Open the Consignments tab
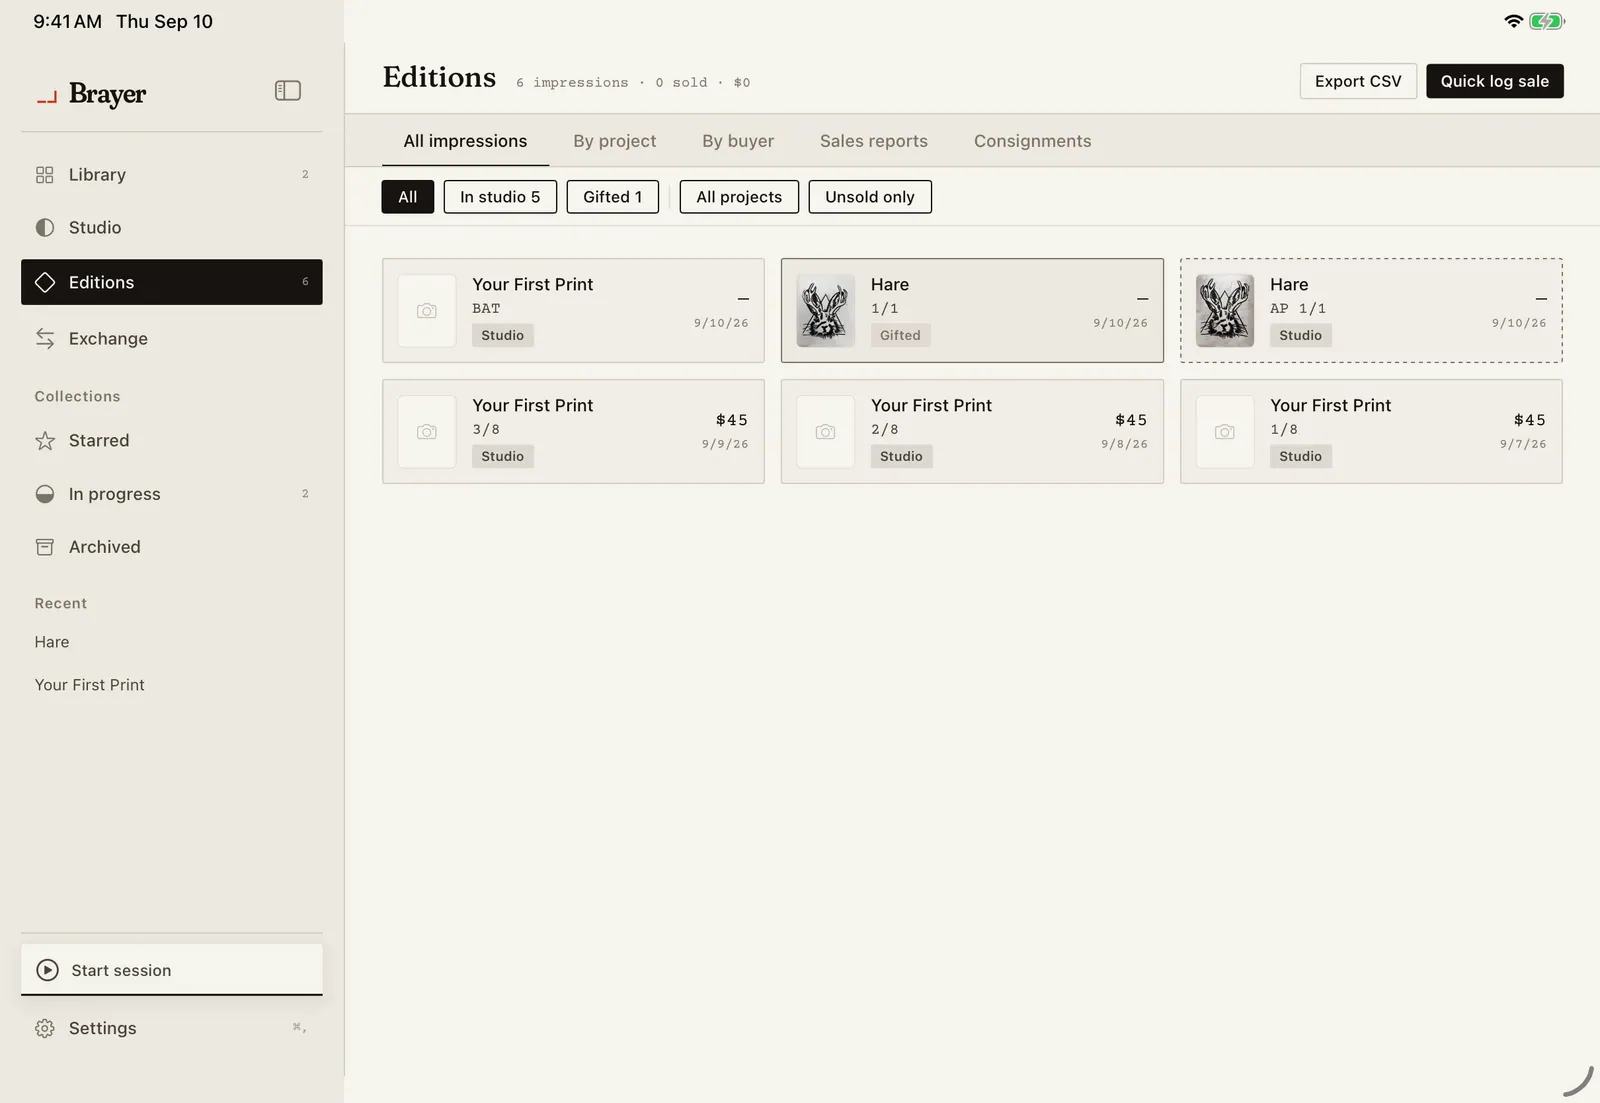 tap(1033, 141)
